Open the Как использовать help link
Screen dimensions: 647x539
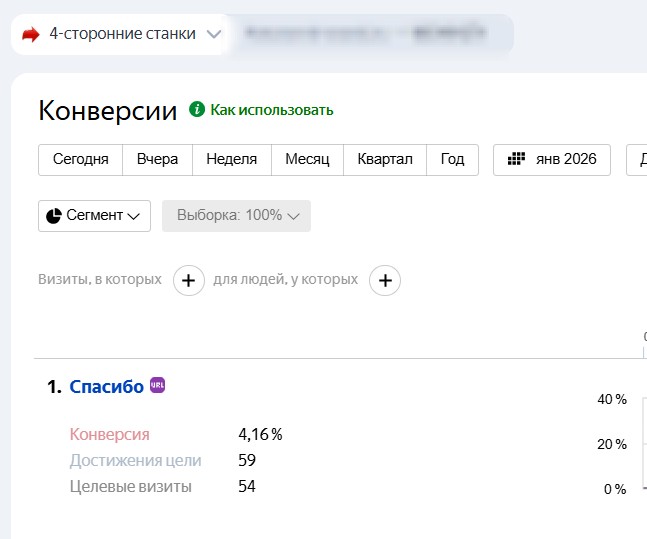click(271, 110)
